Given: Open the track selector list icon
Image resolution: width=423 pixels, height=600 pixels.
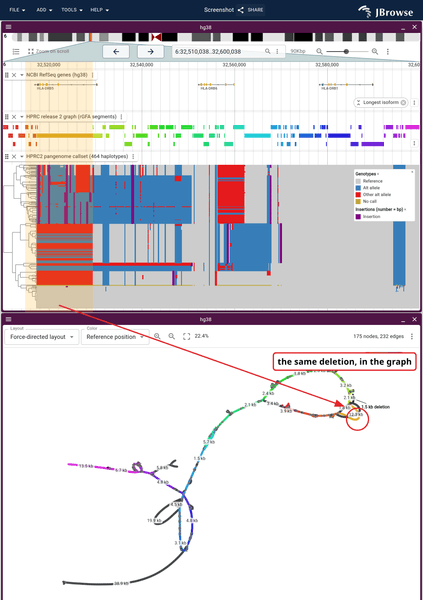Looking at the screenshot, I should click(x=16, y=51).
